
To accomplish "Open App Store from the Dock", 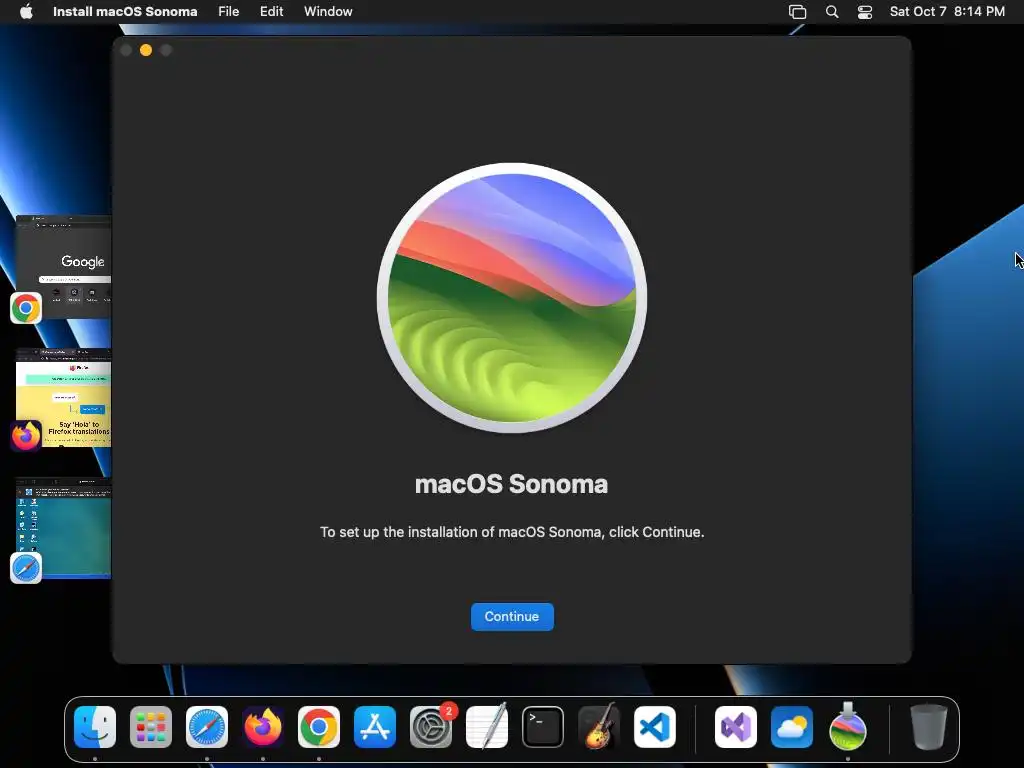I will [x=375, y=727].
